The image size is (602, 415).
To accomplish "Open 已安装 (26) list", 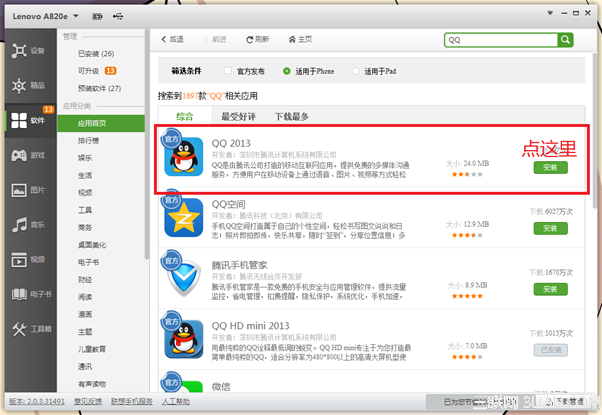I will click(x=96, y=53).
